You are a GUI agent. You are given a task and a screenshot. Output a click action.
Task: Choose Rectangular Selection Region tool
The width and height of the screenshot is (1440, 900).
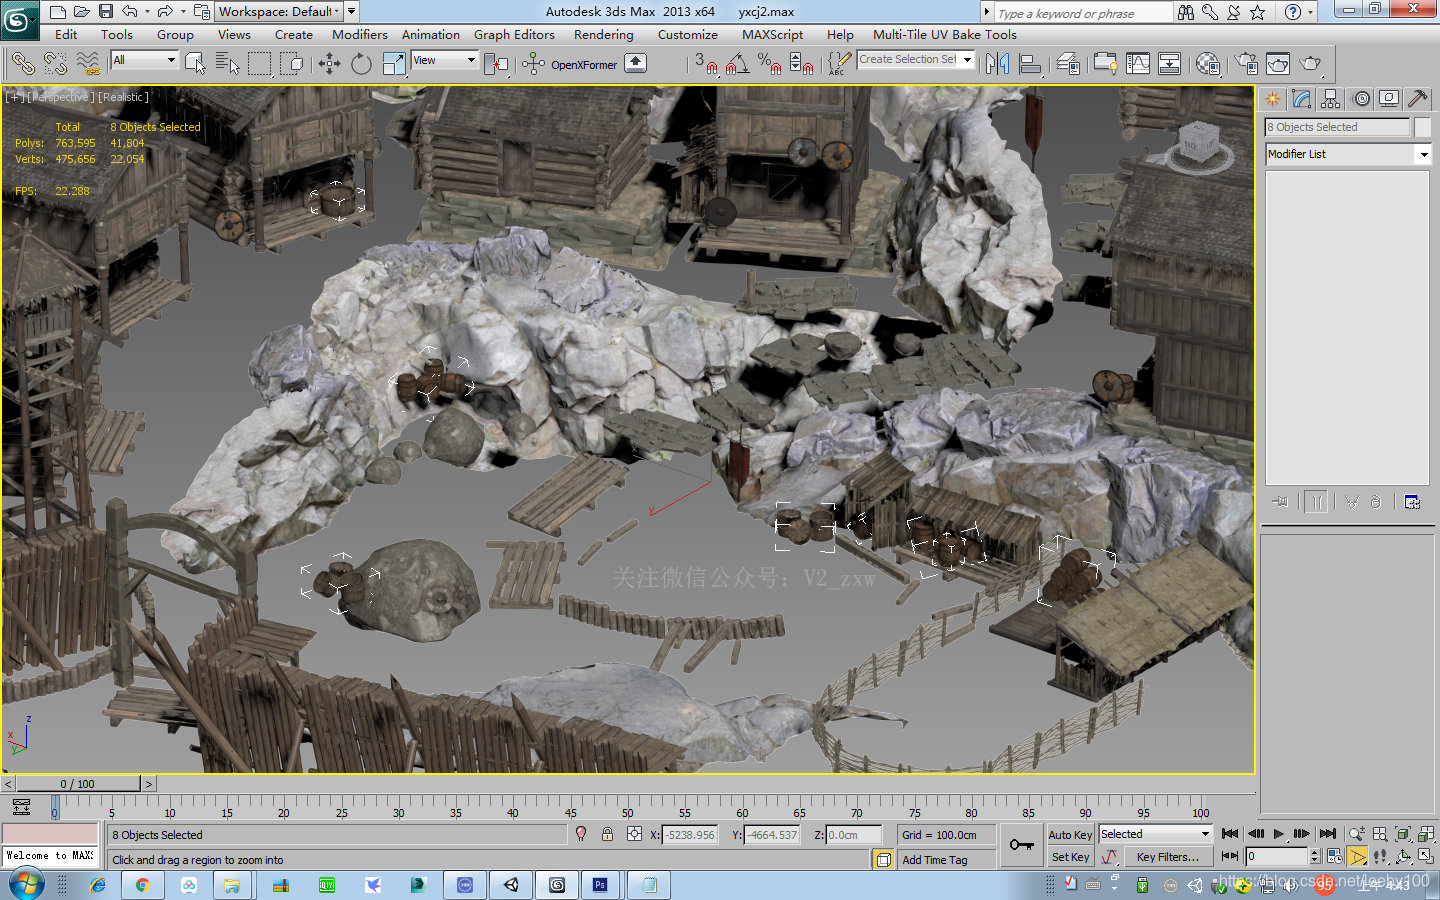260,63
